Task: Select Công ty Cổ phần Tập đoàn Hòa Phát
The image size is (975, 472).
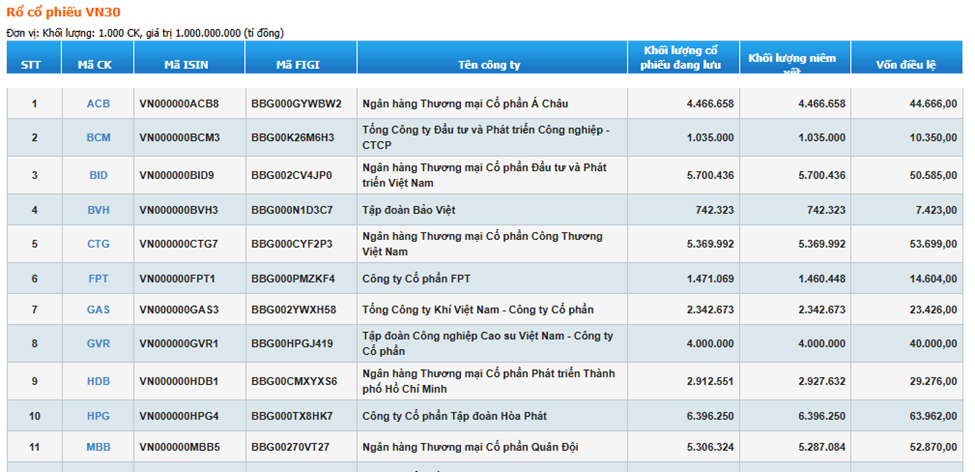Action: (x=455, y=416)
